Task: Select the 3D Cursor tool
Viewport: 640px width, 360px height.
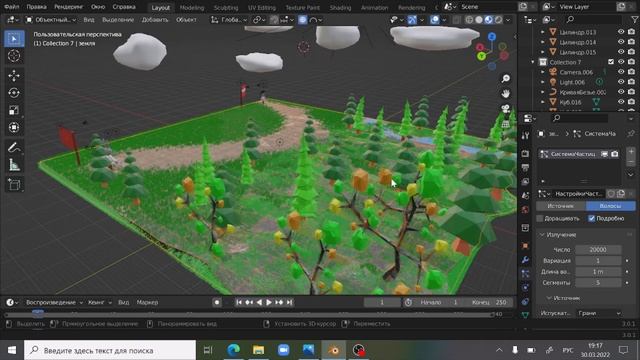Action: pyautogui.click(x=14, y=56)
